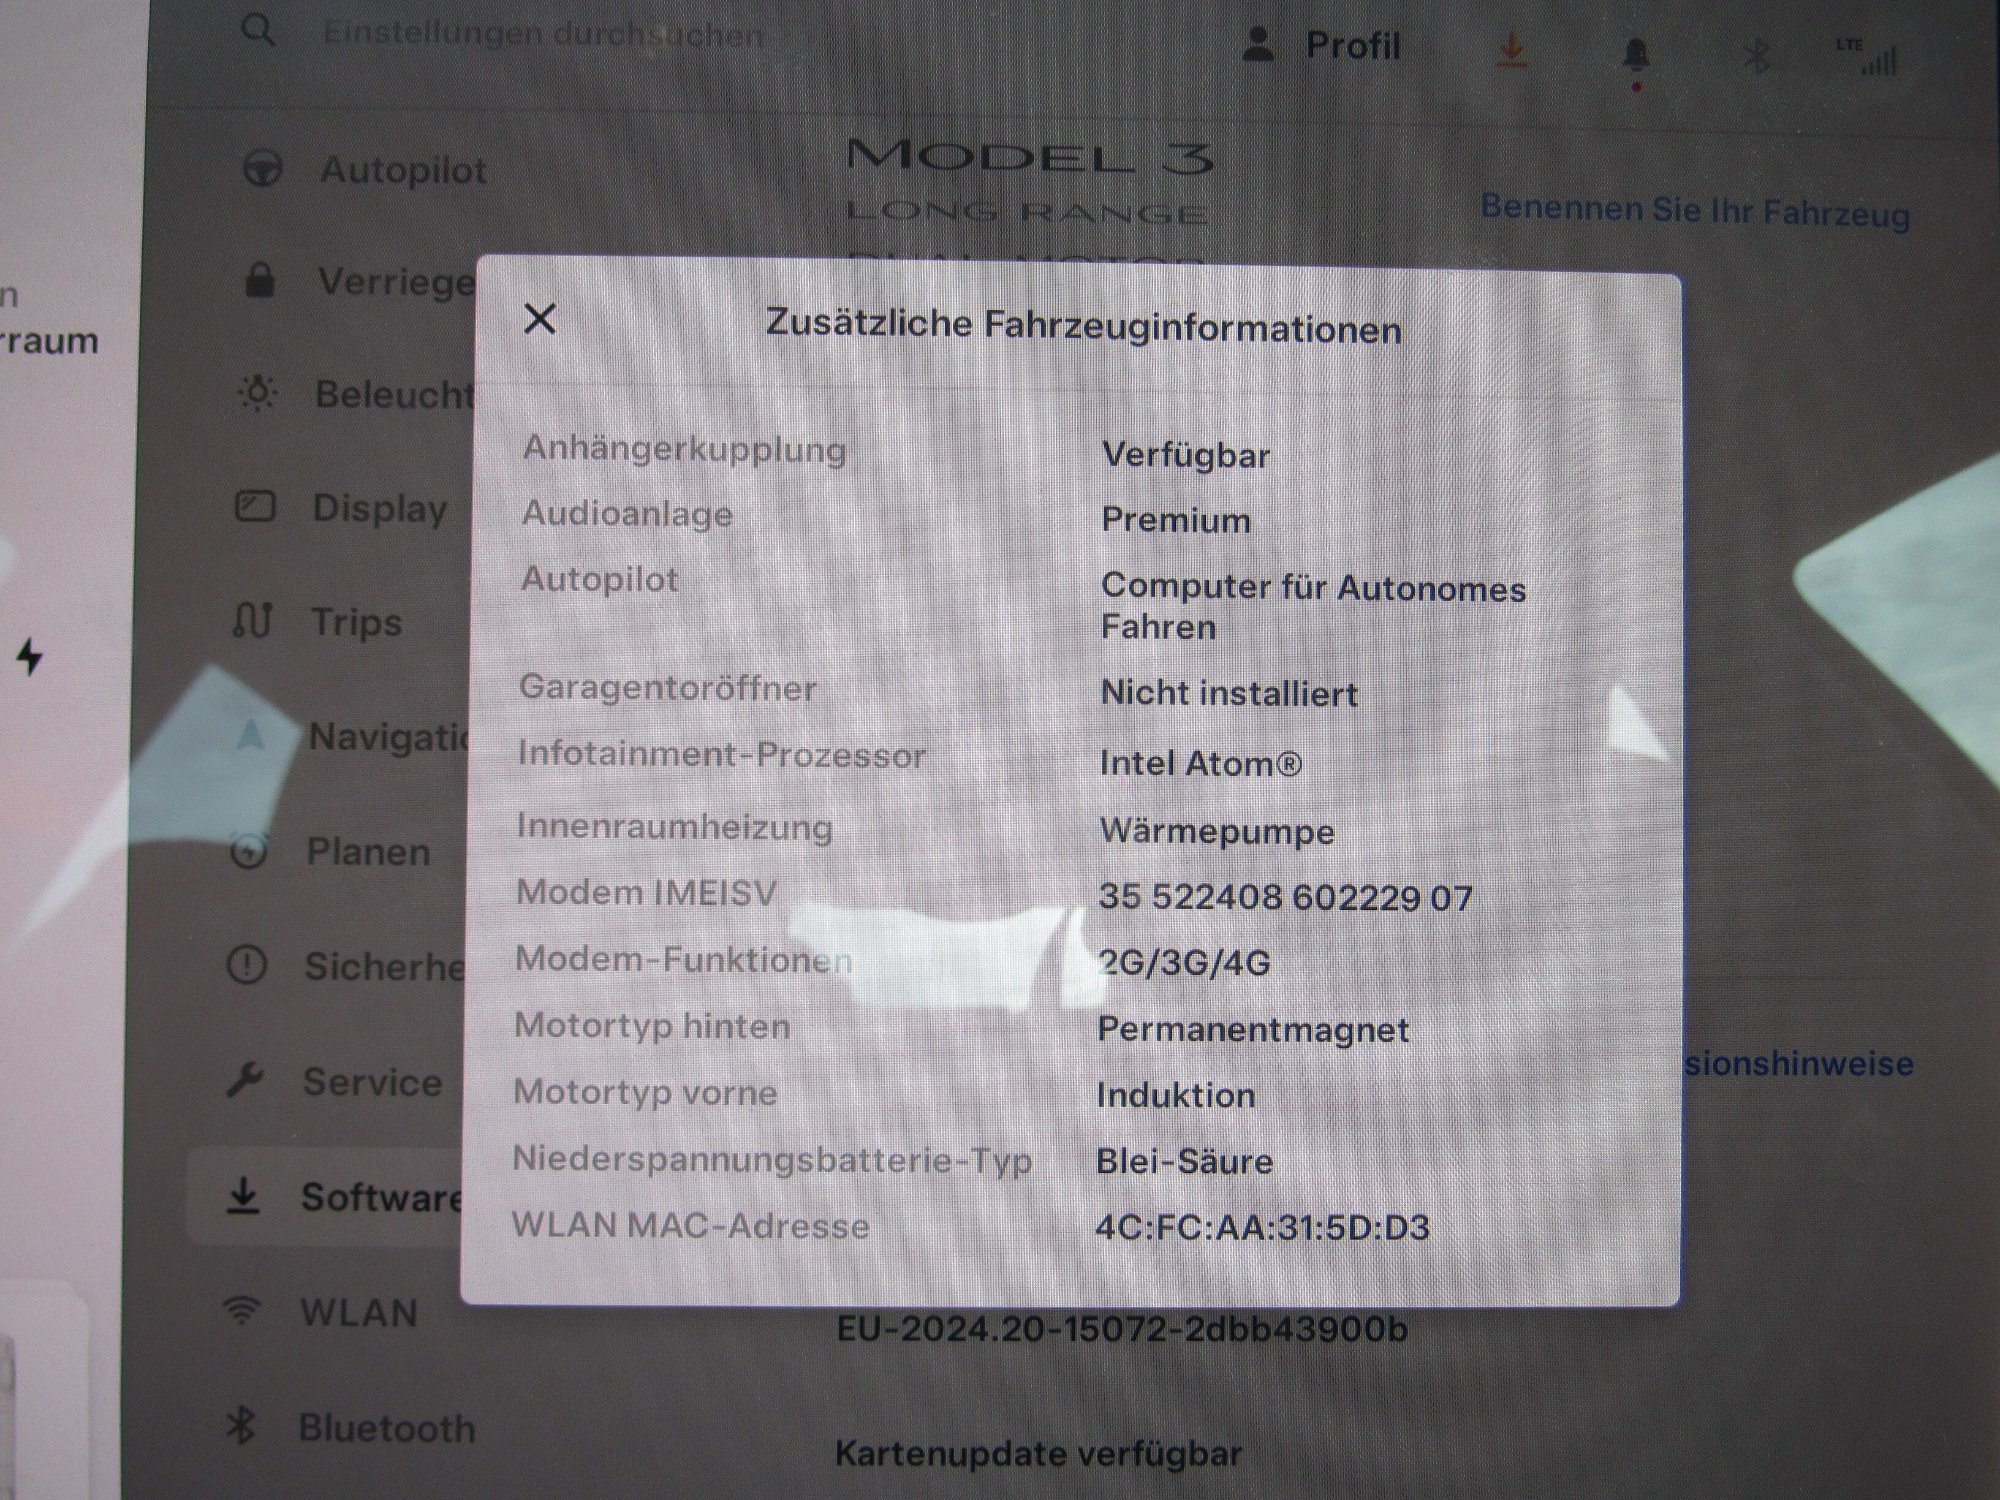The width and height of the screenshot is (2000, 1500).
Task: Click the Nicht installiert value
Action: pyautogui.click(x=1229, y=693)
